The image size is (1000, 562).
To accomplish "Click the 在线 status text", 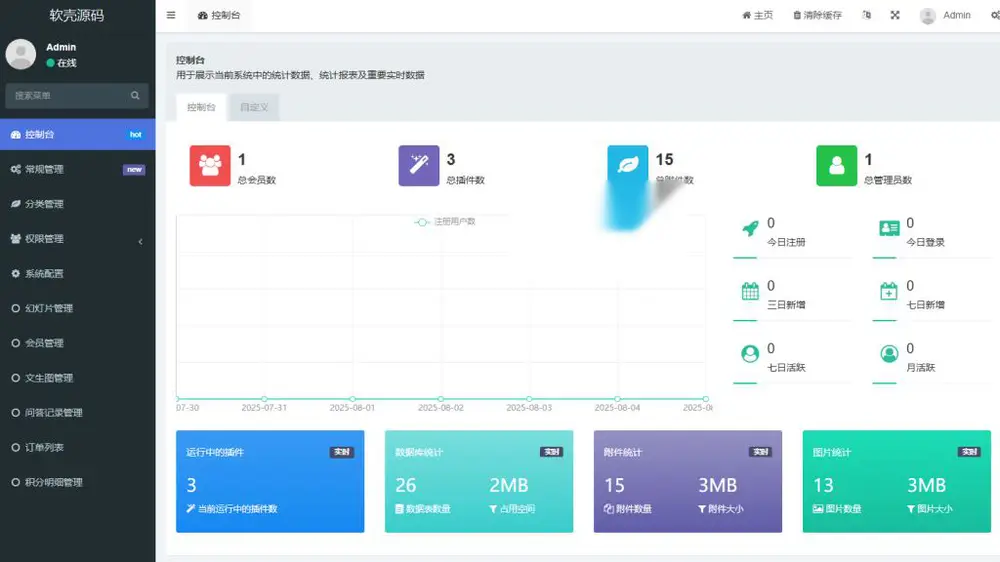I will 66,63.
